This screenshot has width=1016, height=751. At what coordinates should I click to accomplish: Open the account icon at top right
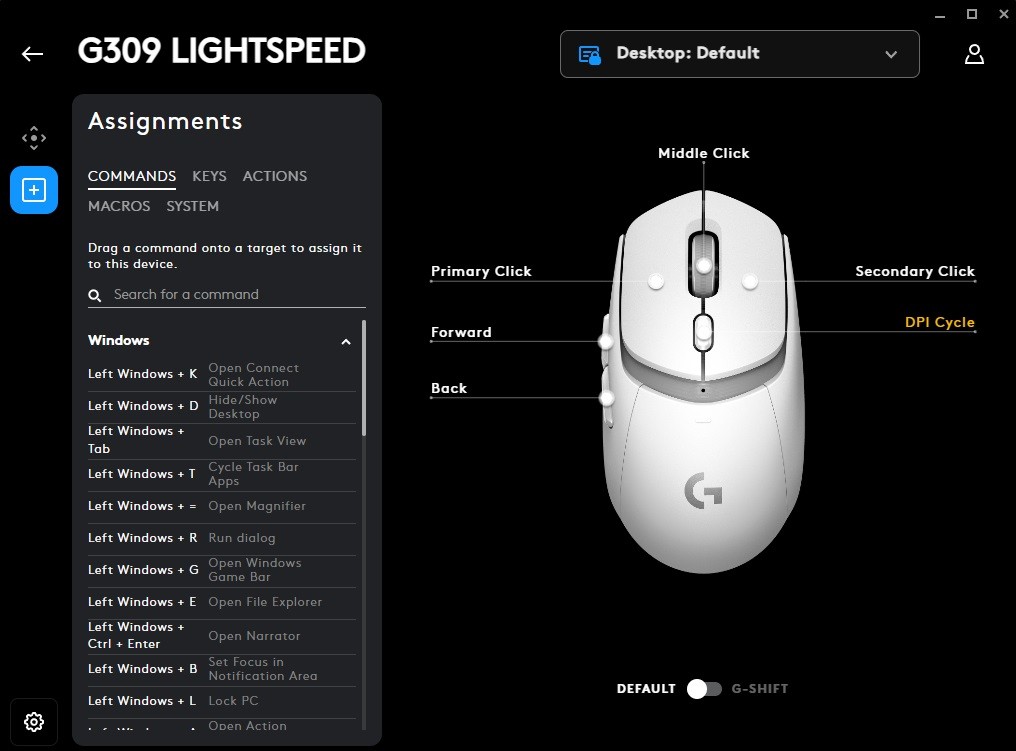975,54
